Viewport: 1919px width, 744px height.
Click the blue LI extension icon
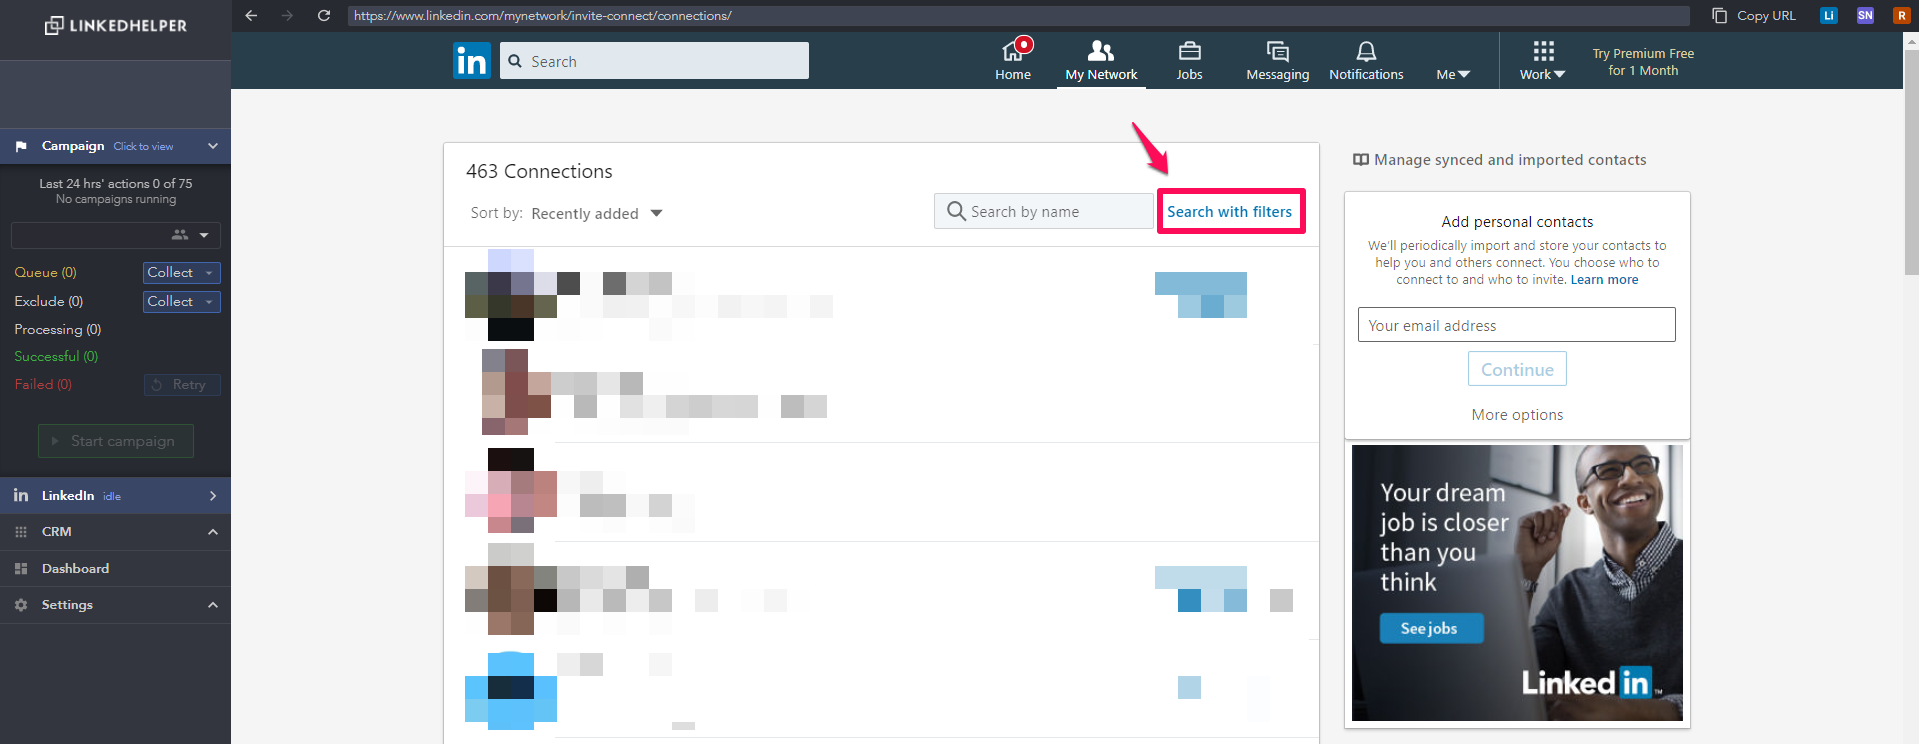click(1828, 15)
